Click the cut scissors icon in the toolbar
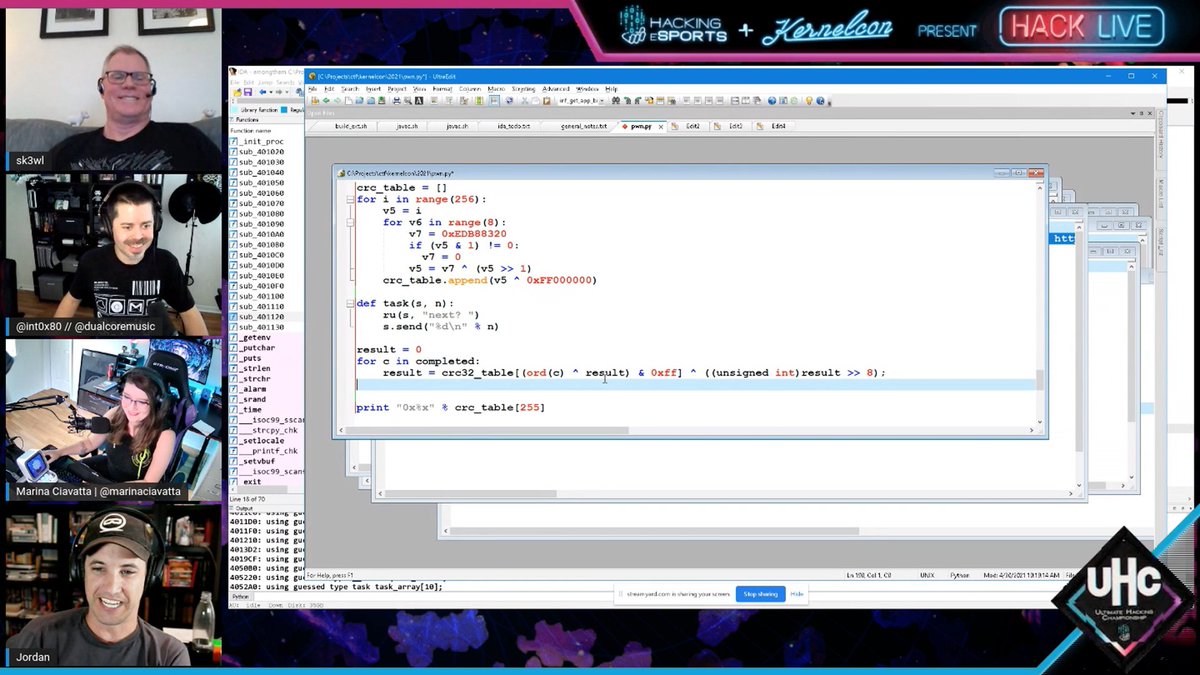Viewport: 1200px width, 675px height. click(524, 100)
